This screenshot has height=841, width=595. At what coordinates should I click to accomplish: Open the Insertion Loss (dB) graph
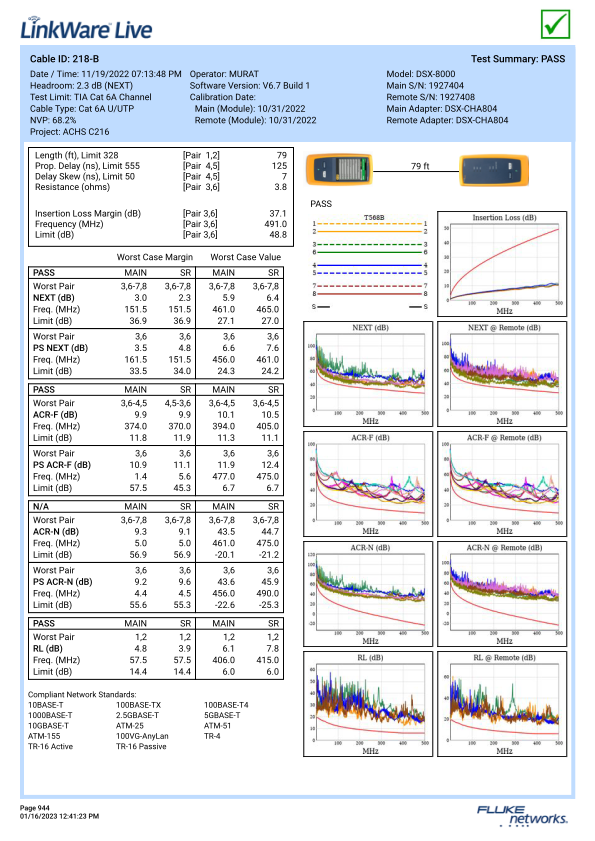(x=502, y=263)
